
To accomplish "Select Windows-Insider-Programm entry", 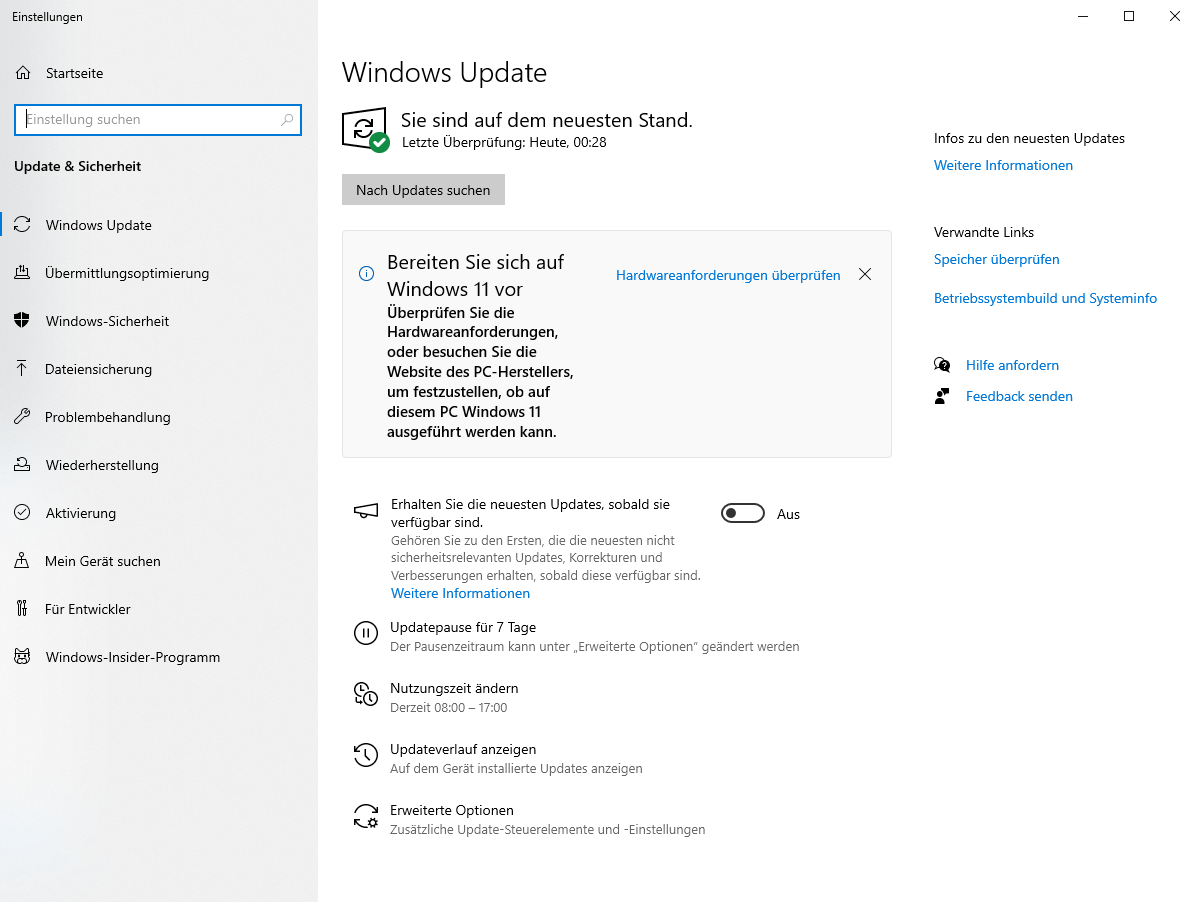I will 159,657.
